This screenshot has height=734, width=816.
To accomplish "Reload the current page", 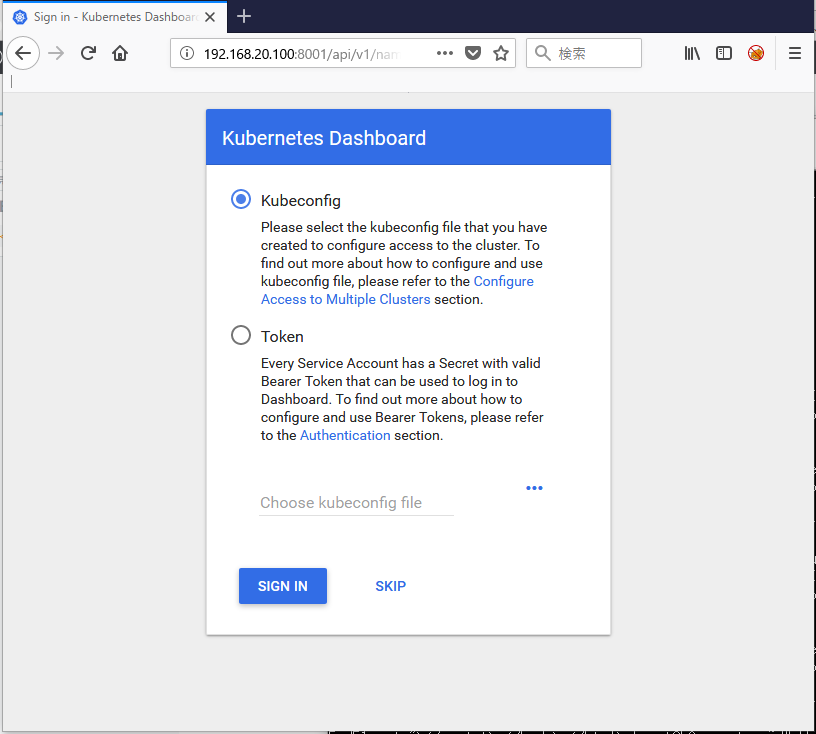I will click(88, 53).
